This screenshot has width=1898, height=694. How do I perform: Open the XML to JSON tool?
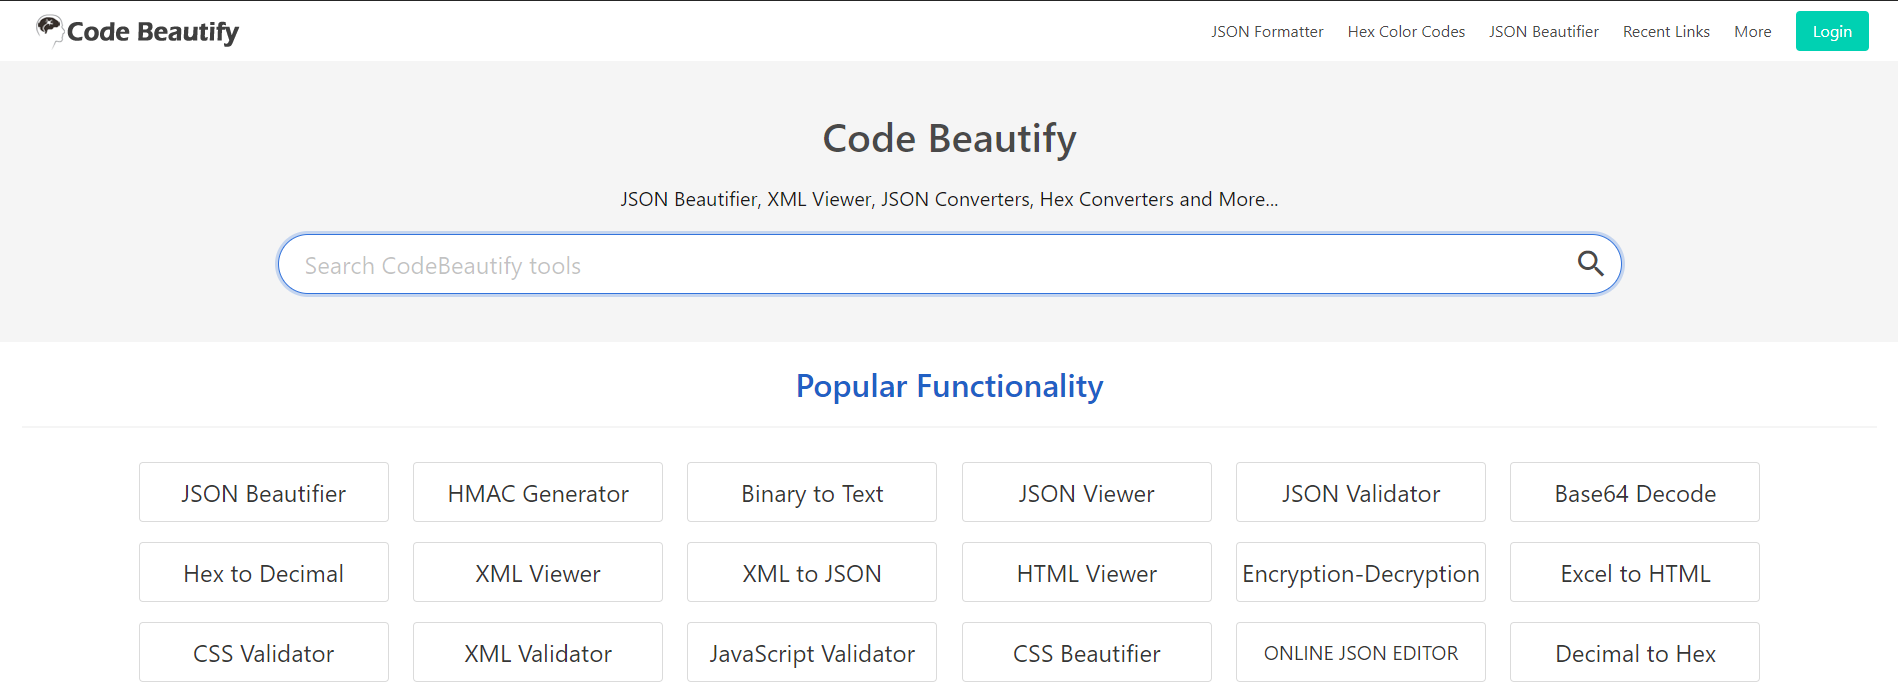812,572
